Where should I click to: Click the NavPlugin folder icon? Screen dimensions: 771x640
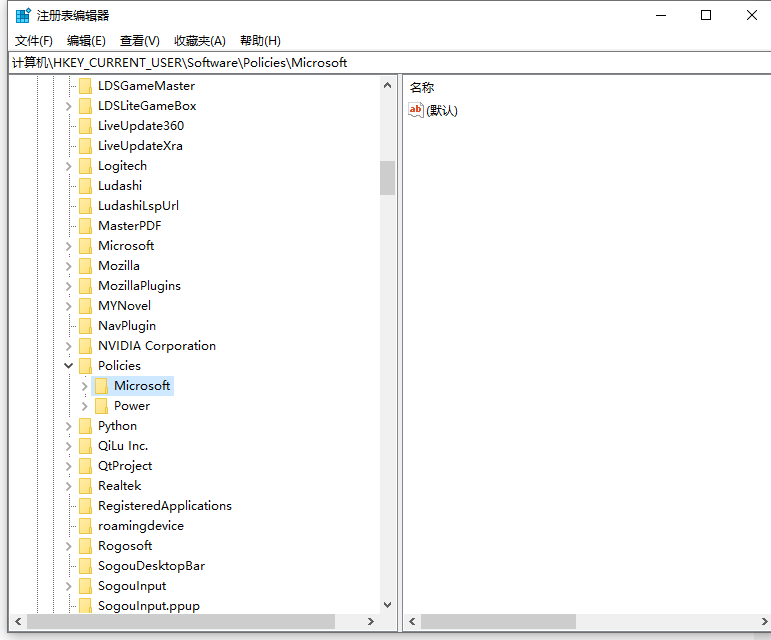click(86, 326)
